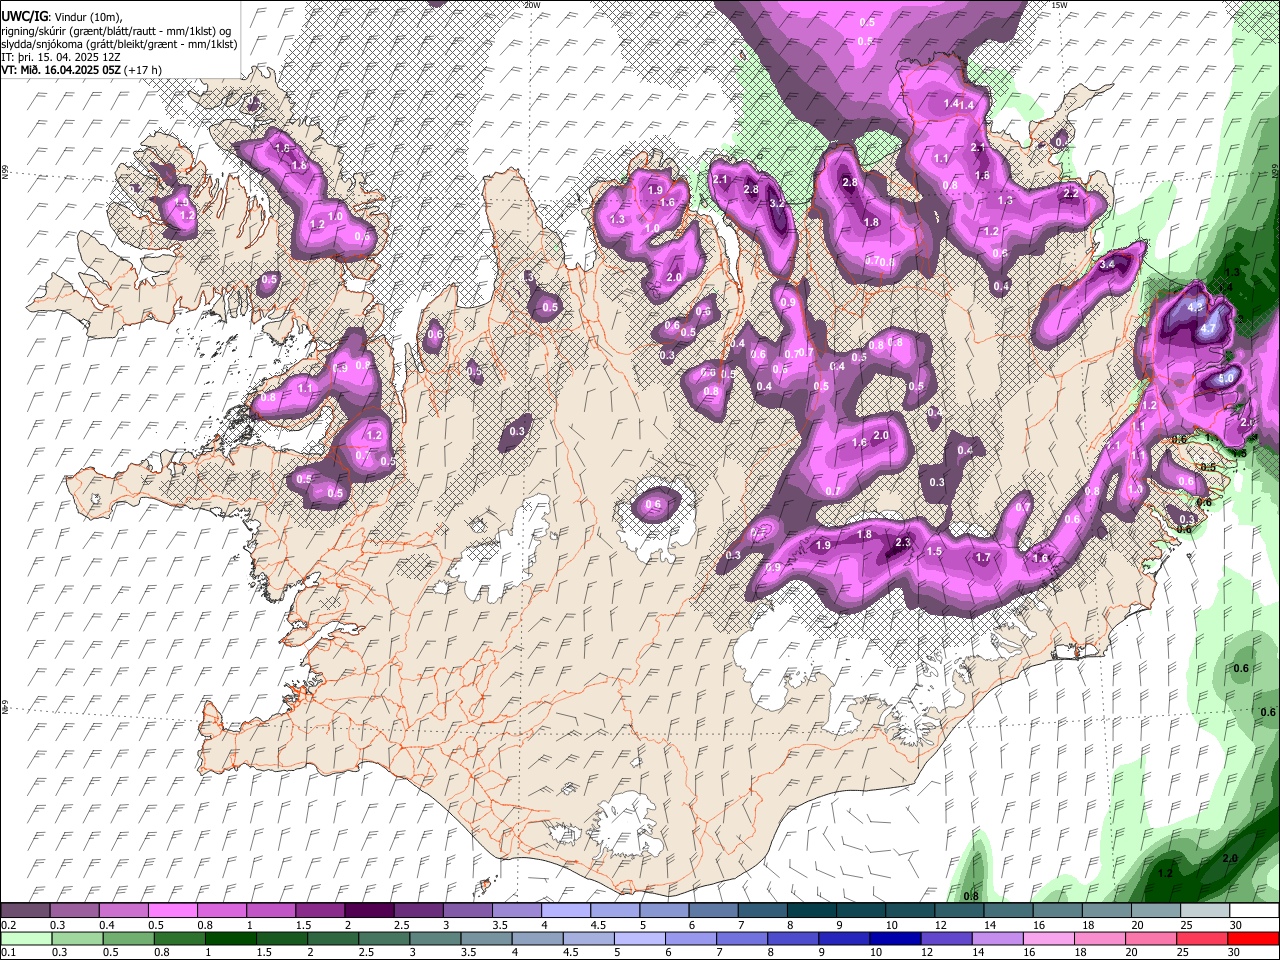Click the 20W longitude label at top
The width and height of the screenshot is (1280, 960).
[x=532, y=5]
